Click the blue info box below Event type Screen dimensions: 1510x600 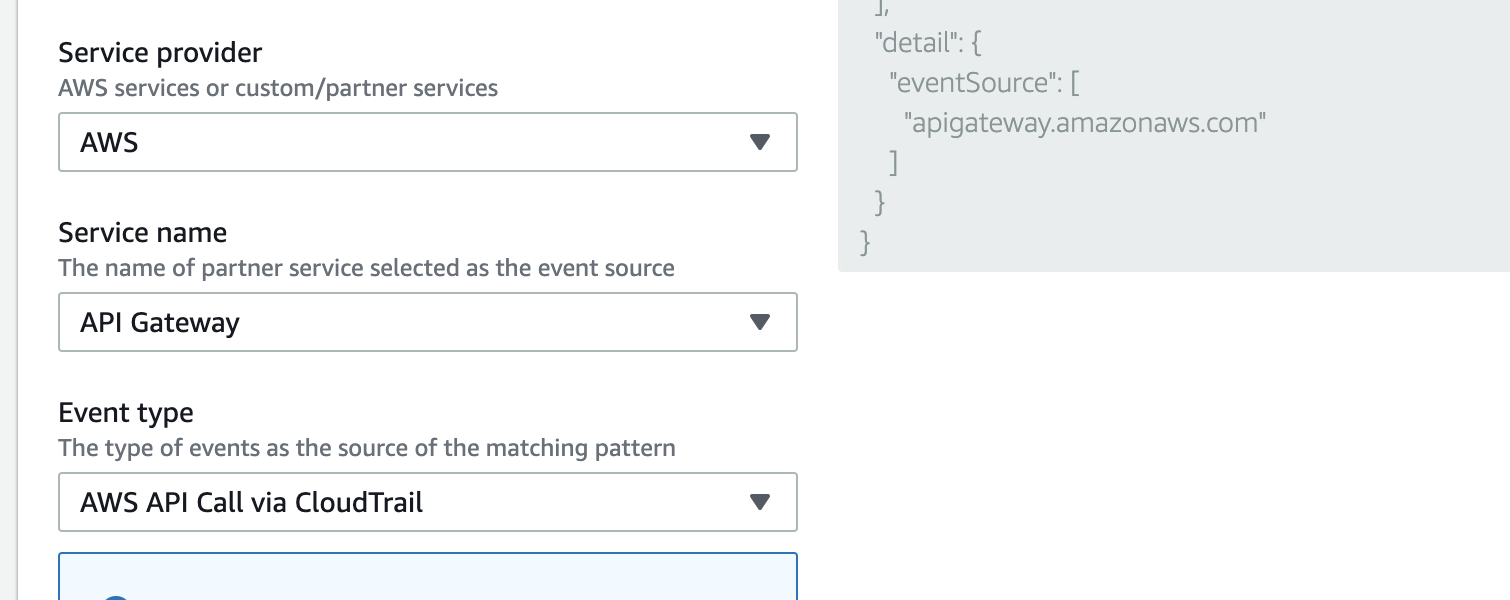pyautogui.click(x=427, y=578)
